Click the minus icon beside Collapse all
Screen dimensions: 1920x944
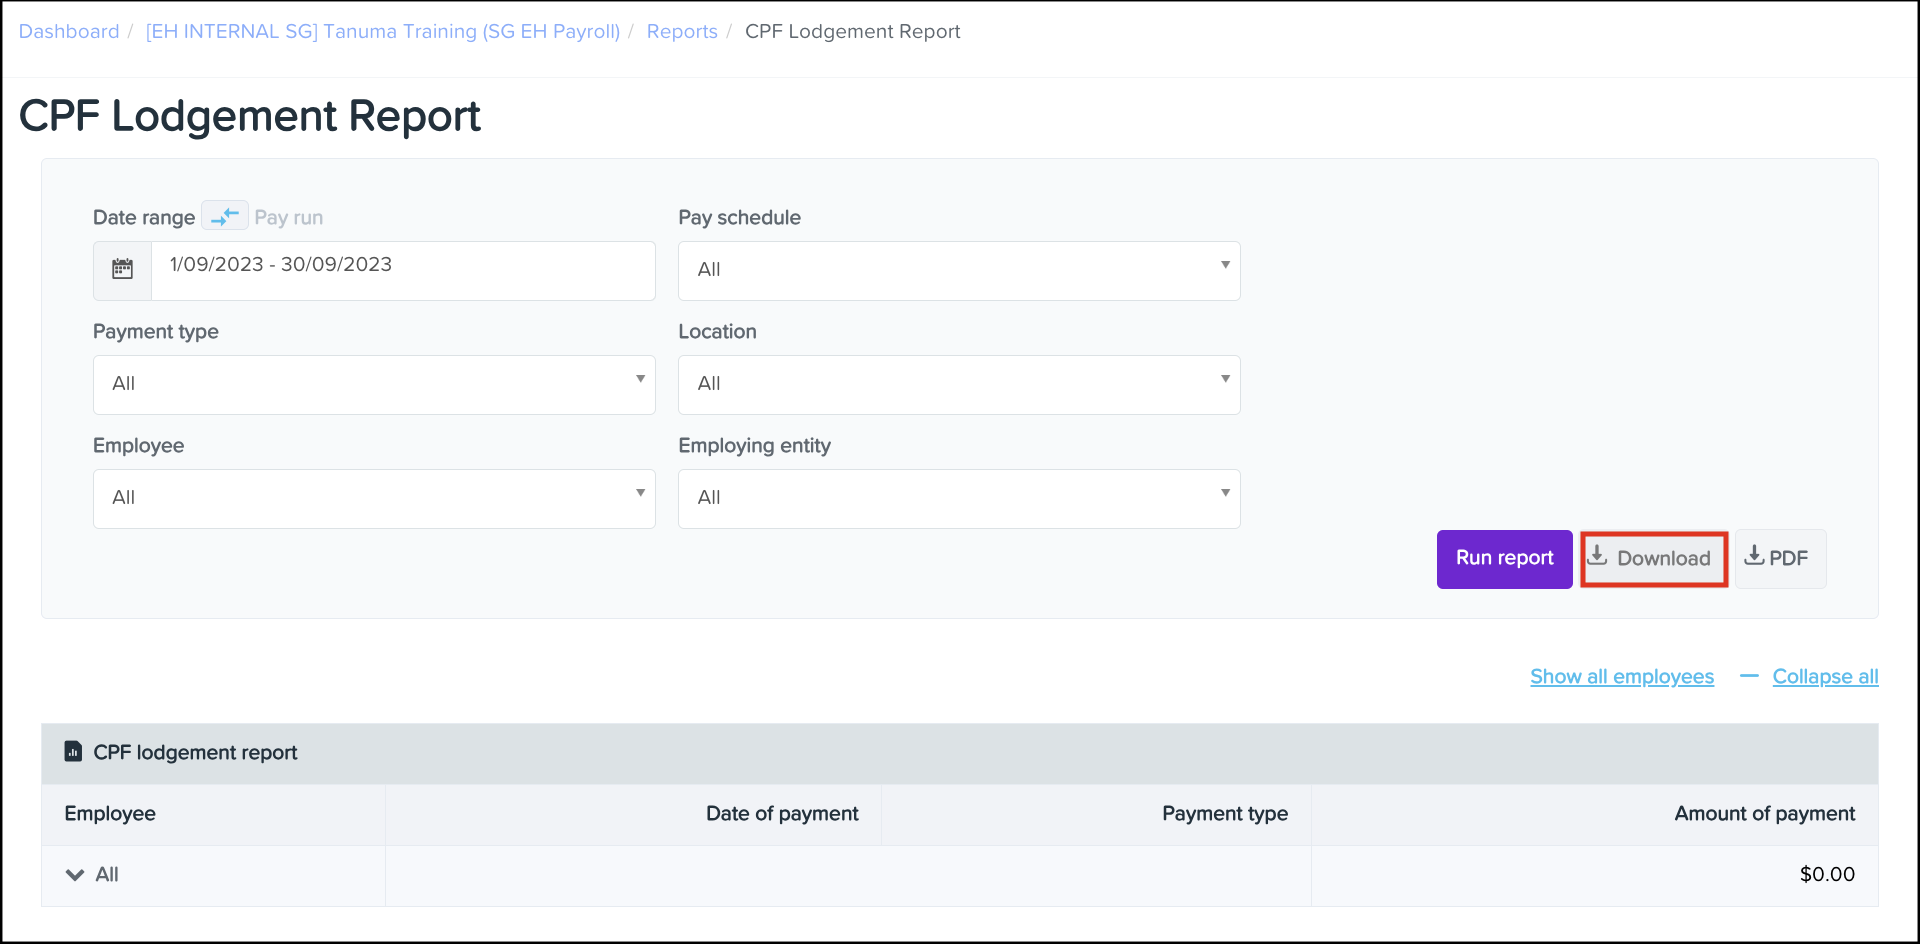[x=1748, y=677]
